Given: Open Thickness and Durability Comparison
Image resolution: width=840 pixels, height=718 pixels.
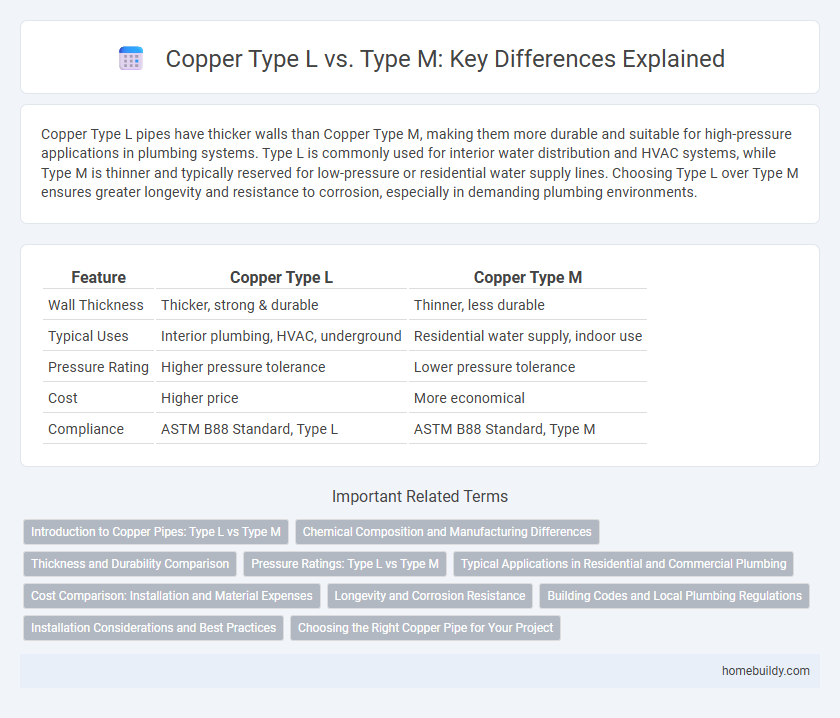Looking at the screenshot, I should (x=130, y=564).
